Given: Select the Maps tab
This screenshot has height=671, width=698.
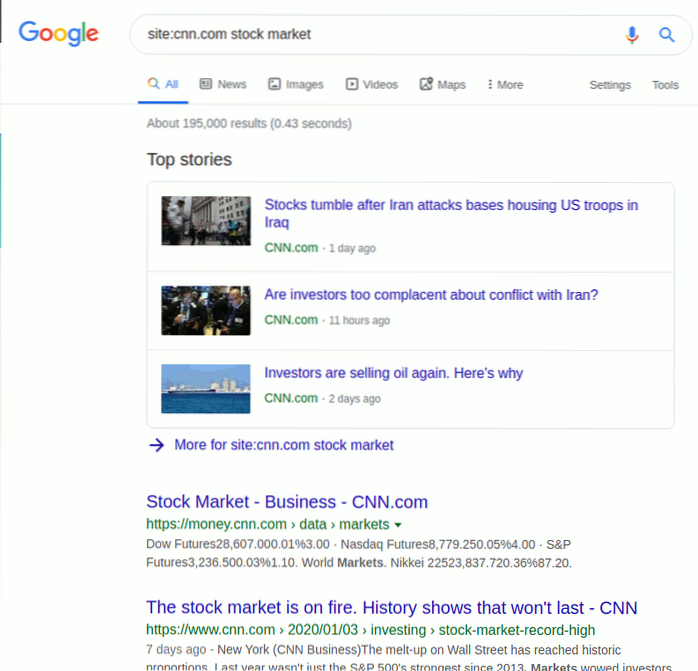Looking at the screenshot, I should tap(443, 85).
